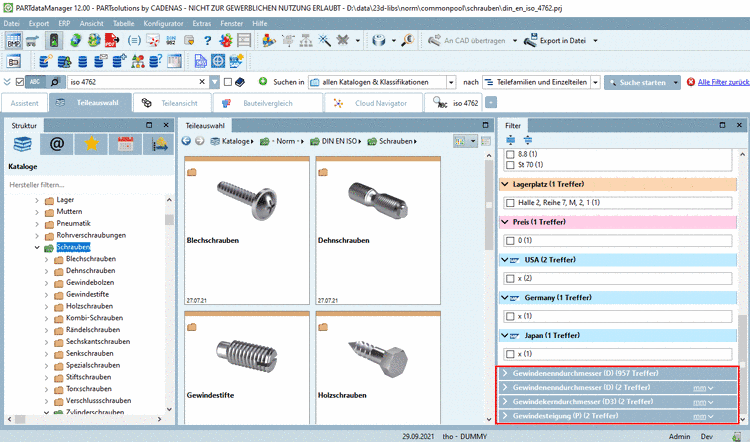Switch to the Bauteilvergleich tab

pyautogui.click(x=267, y=103)
